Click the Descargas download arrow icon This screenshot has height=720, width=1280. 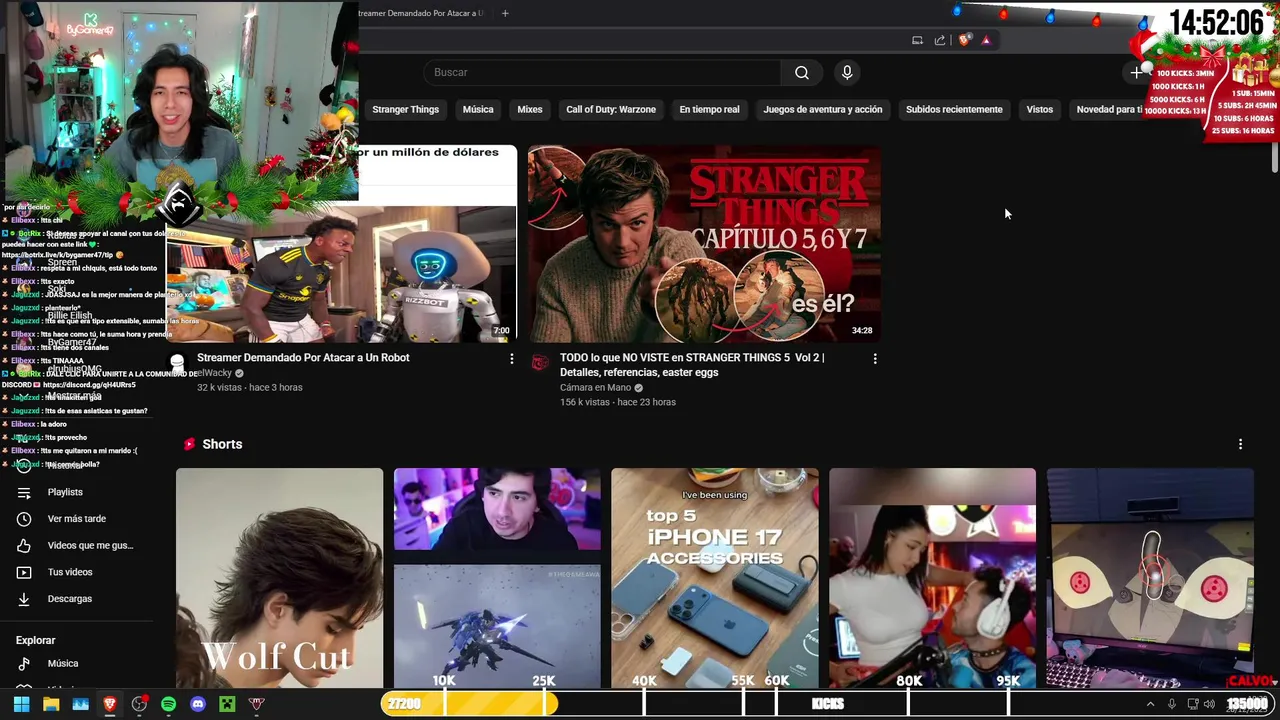pyautogui.click(x=24, y=599)
